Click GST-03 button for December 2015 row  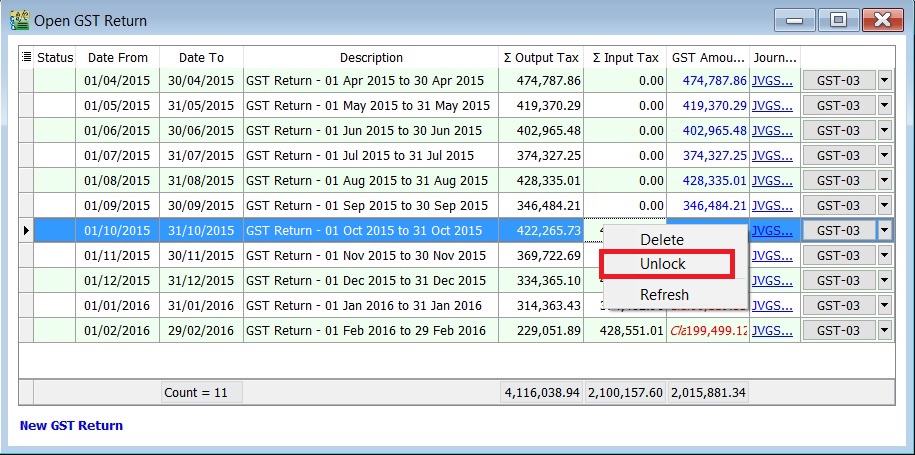tap(838, 281)
